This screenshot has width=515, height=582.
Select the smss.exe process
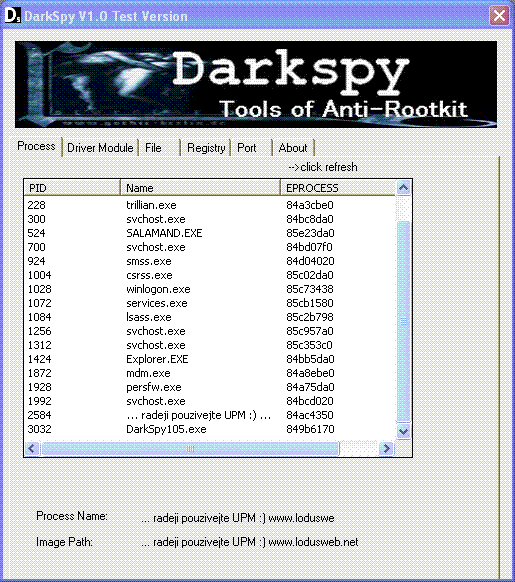pyautogui.click(x=209, y=261)
